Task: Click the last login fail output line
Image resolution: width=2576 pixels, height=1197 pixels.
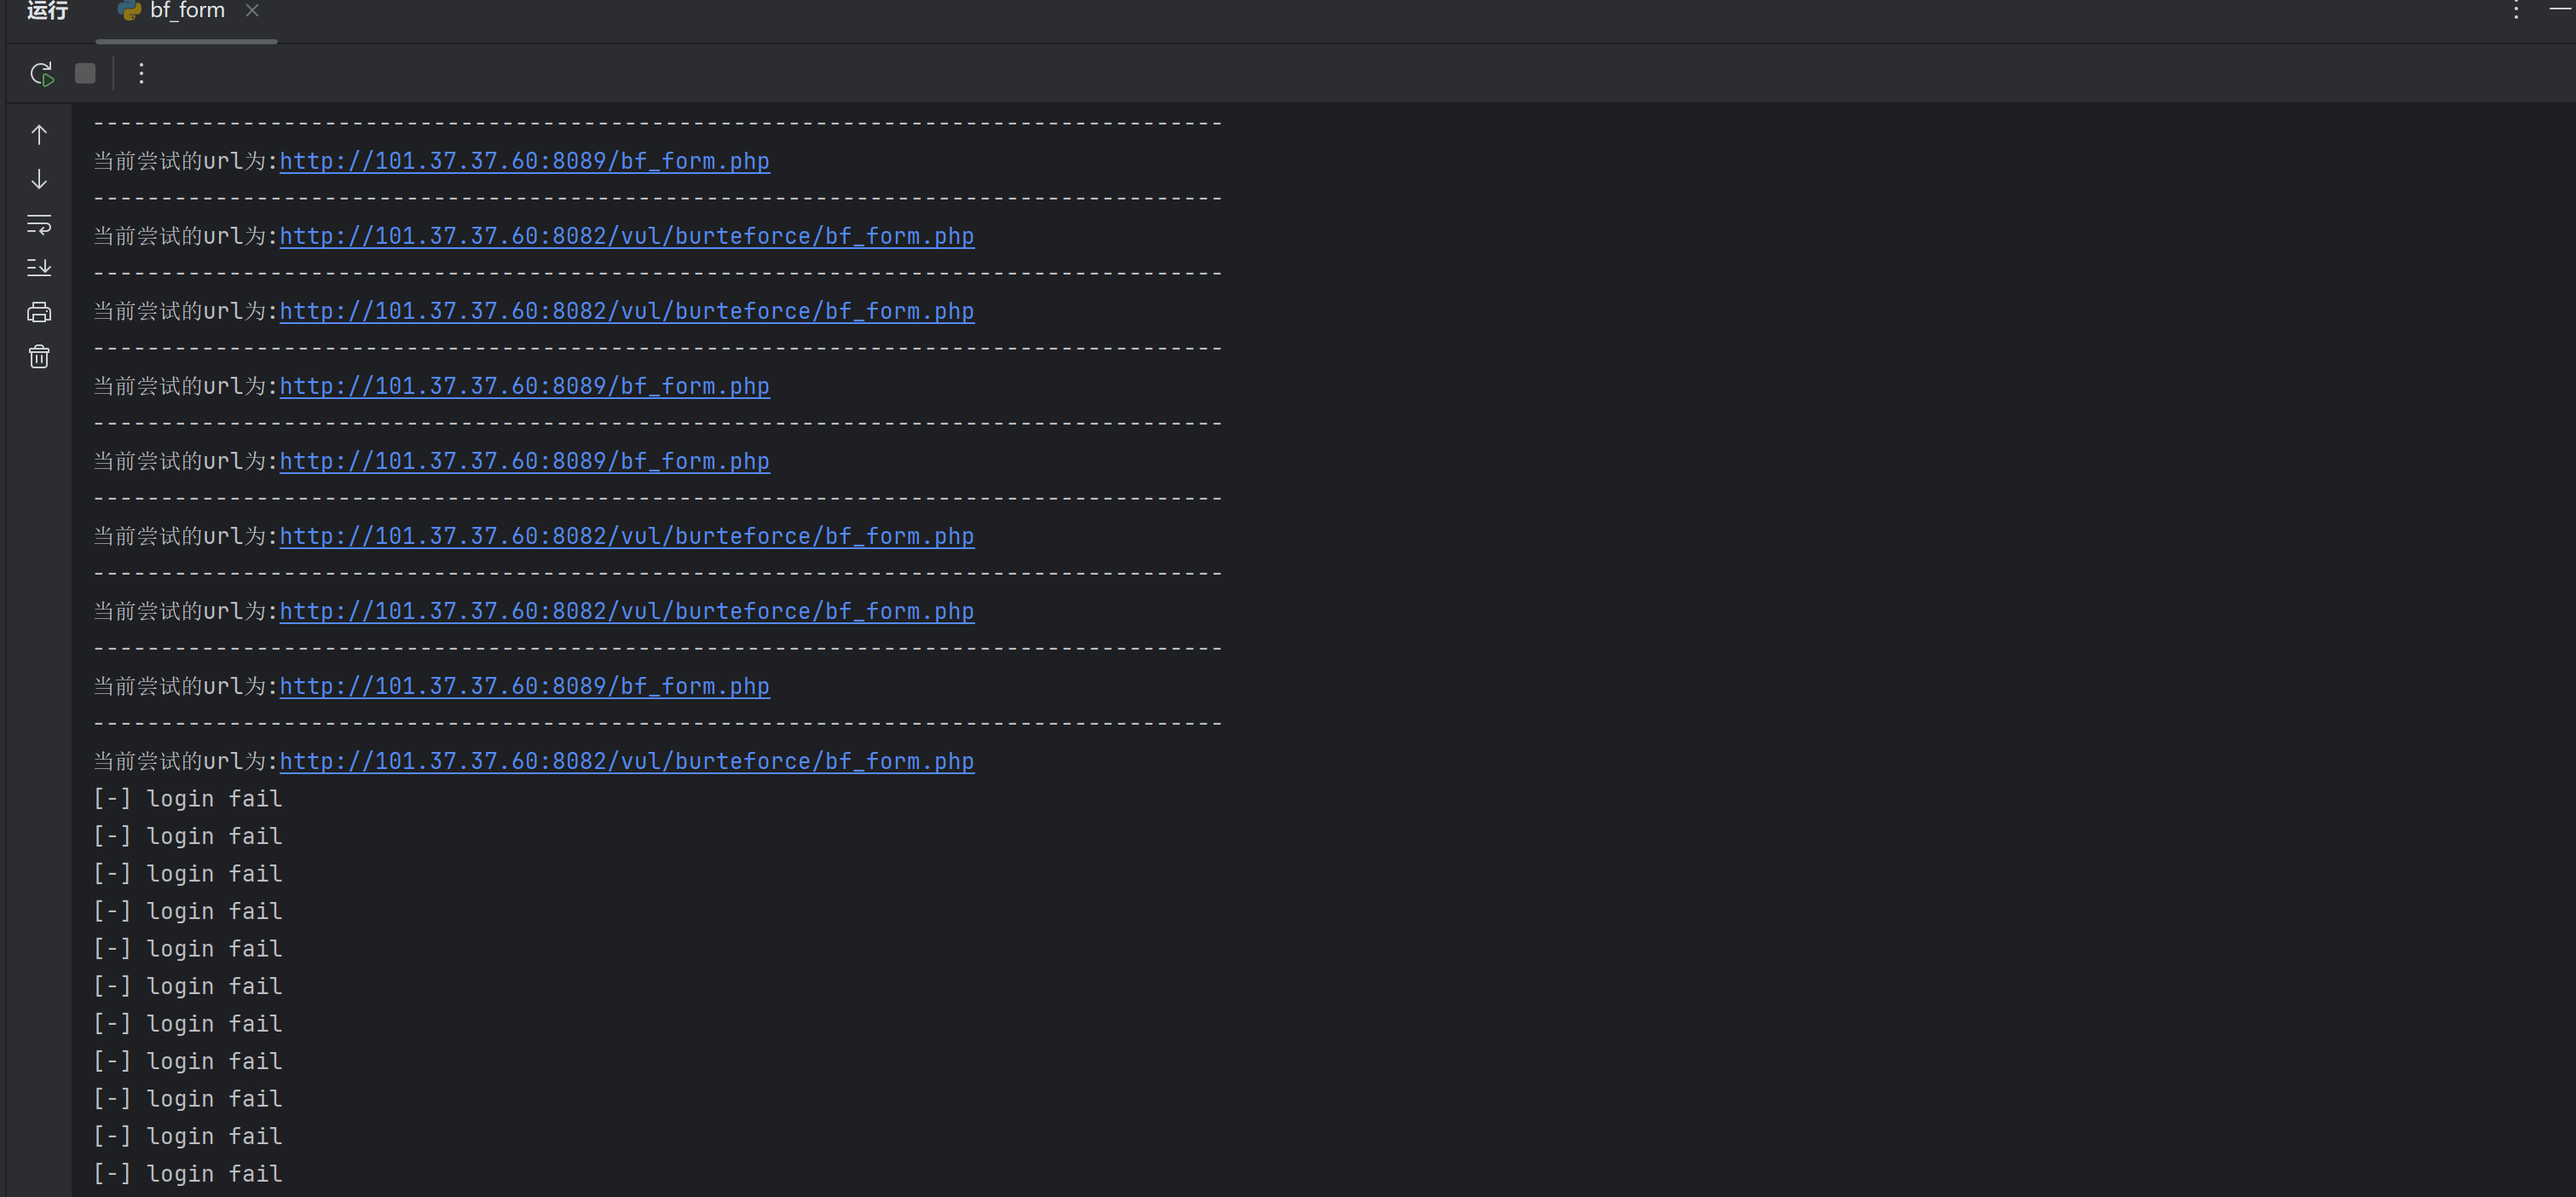Action: click(x=188, y=1174)
